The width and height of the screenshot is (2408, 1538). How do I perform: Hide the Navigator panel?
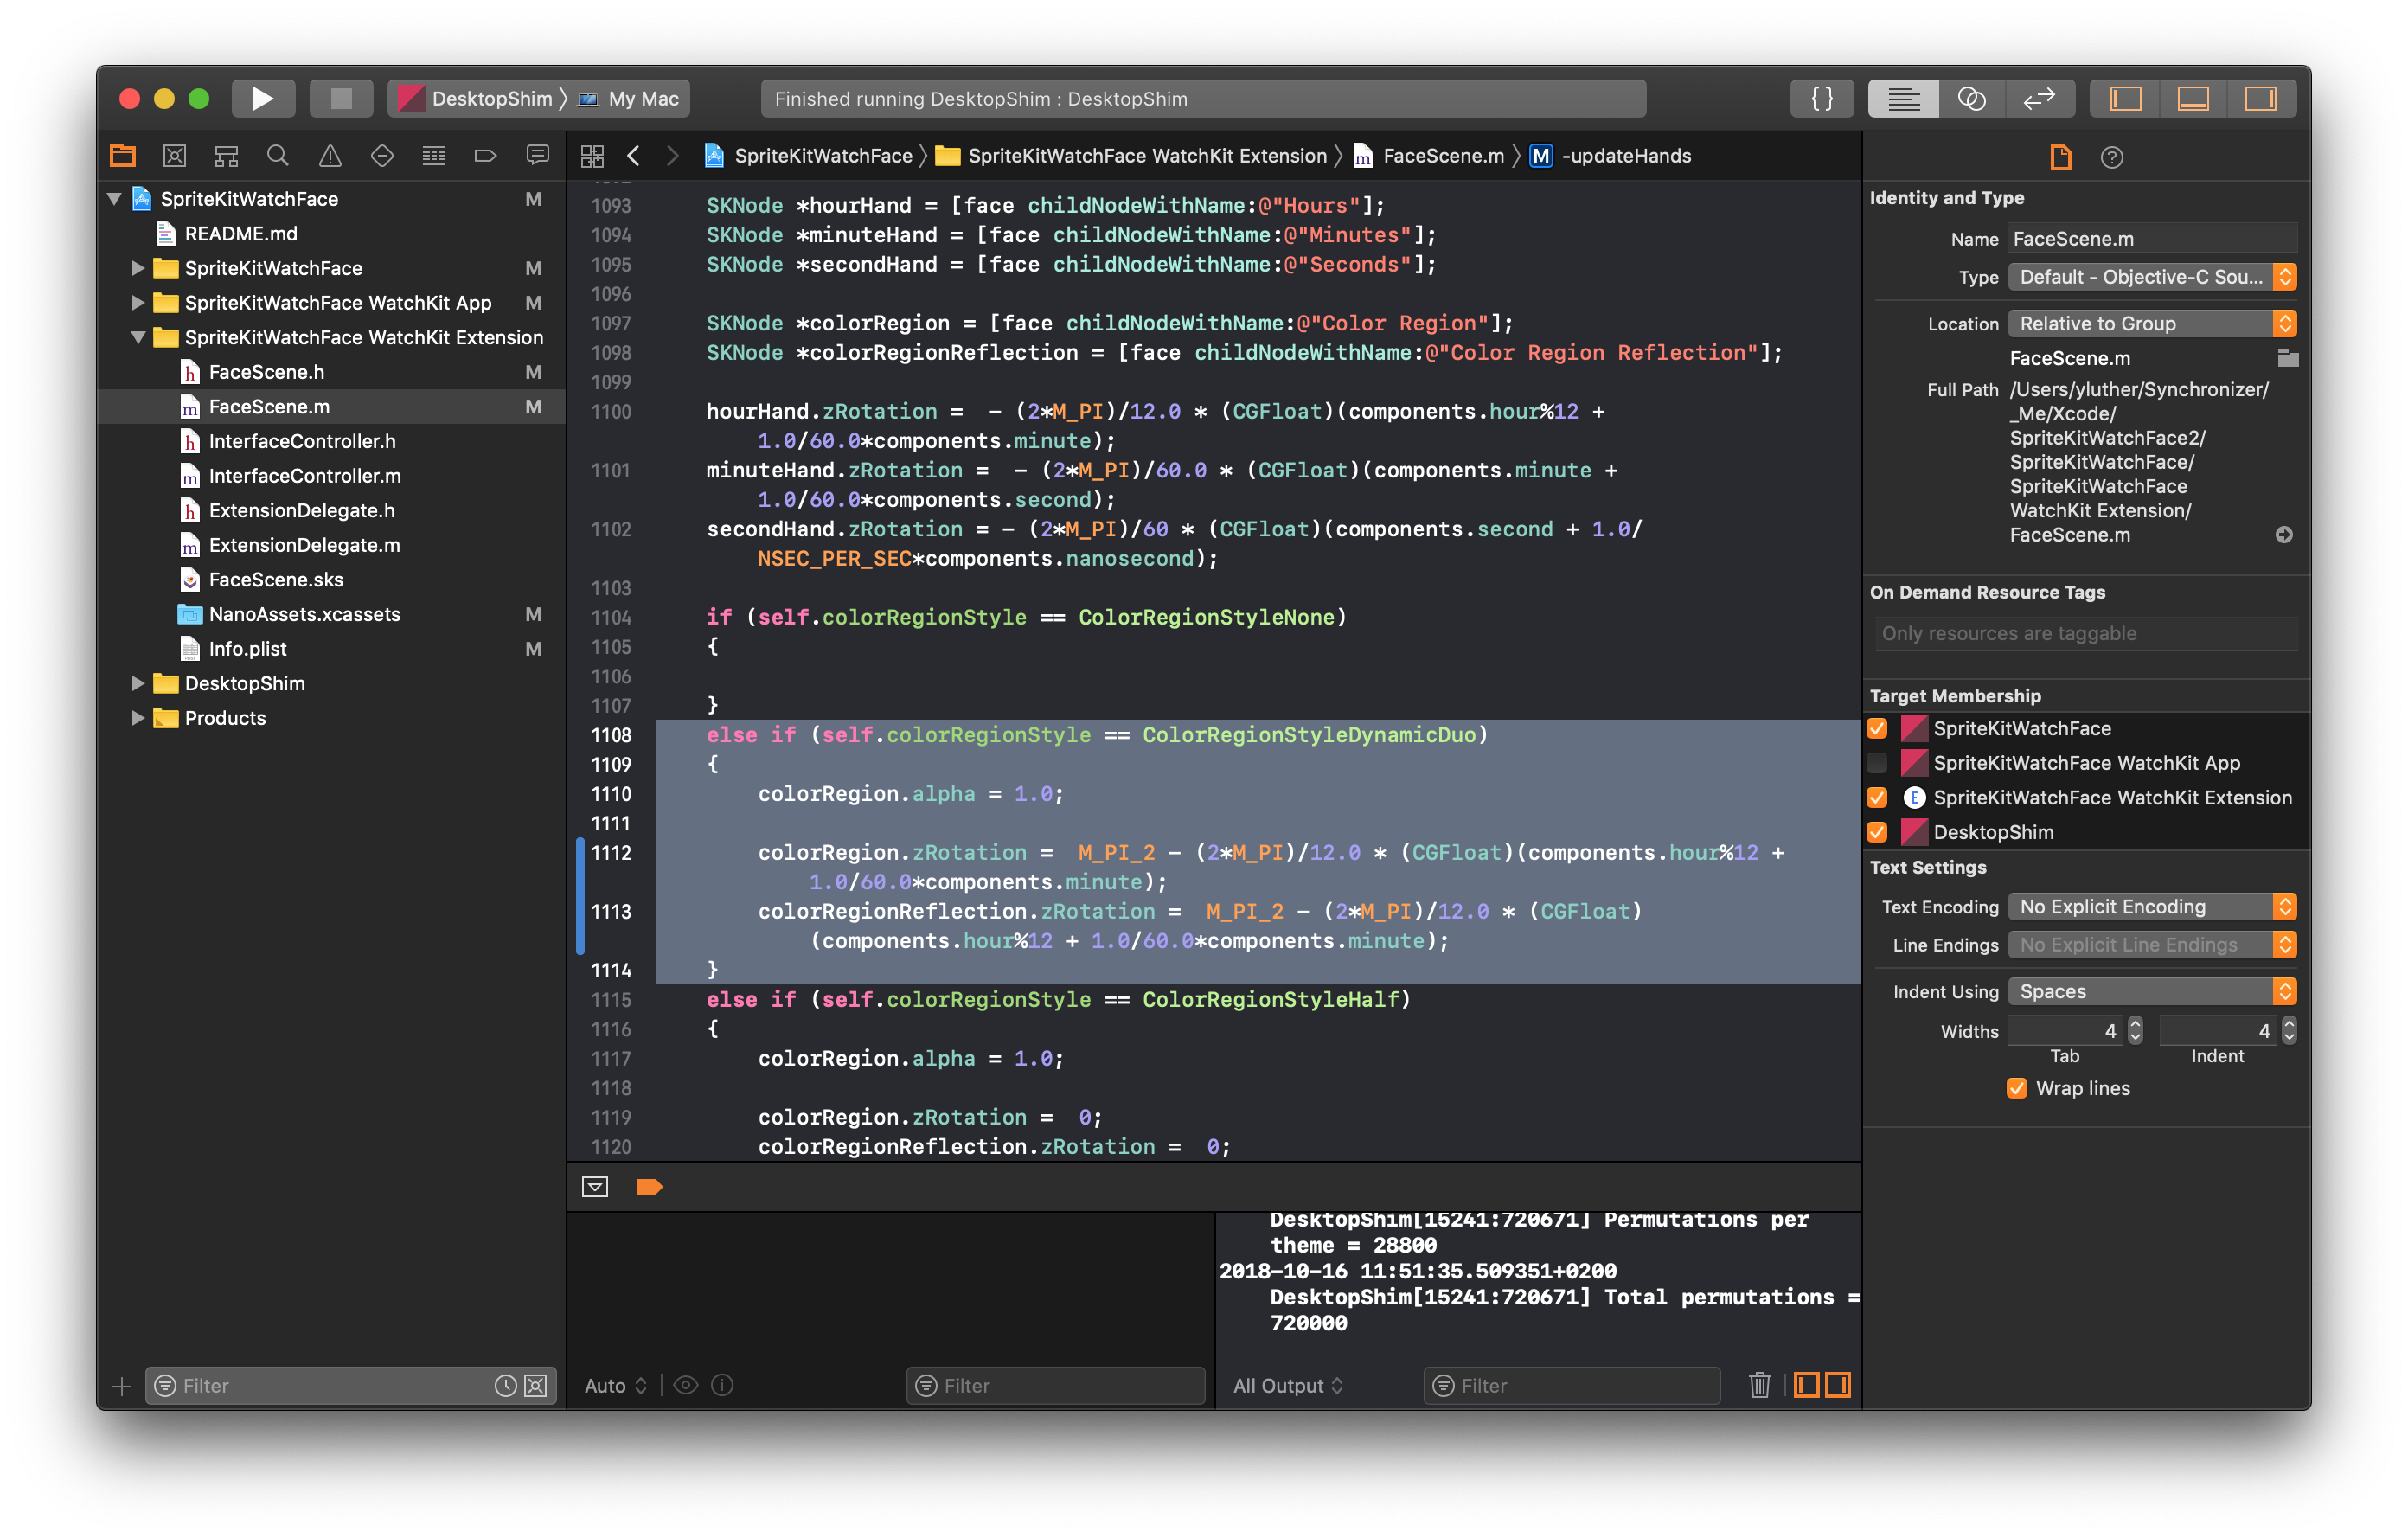[x=2126, y=98]
